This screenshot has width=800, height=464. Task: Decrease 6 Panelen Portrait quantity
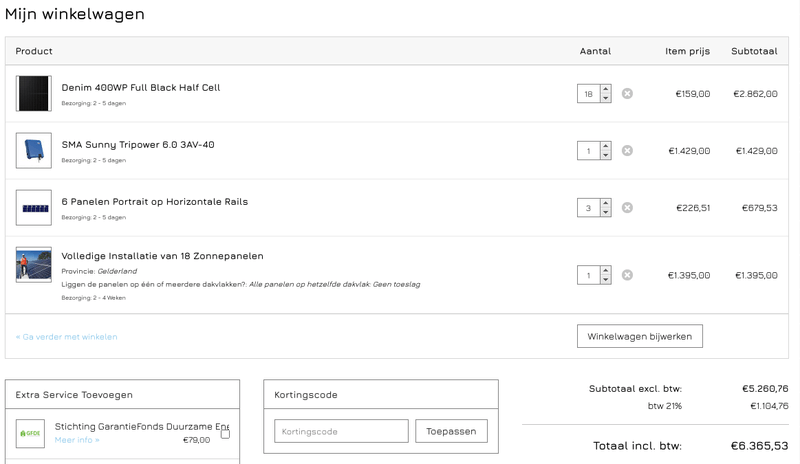(x=606, y=212)
